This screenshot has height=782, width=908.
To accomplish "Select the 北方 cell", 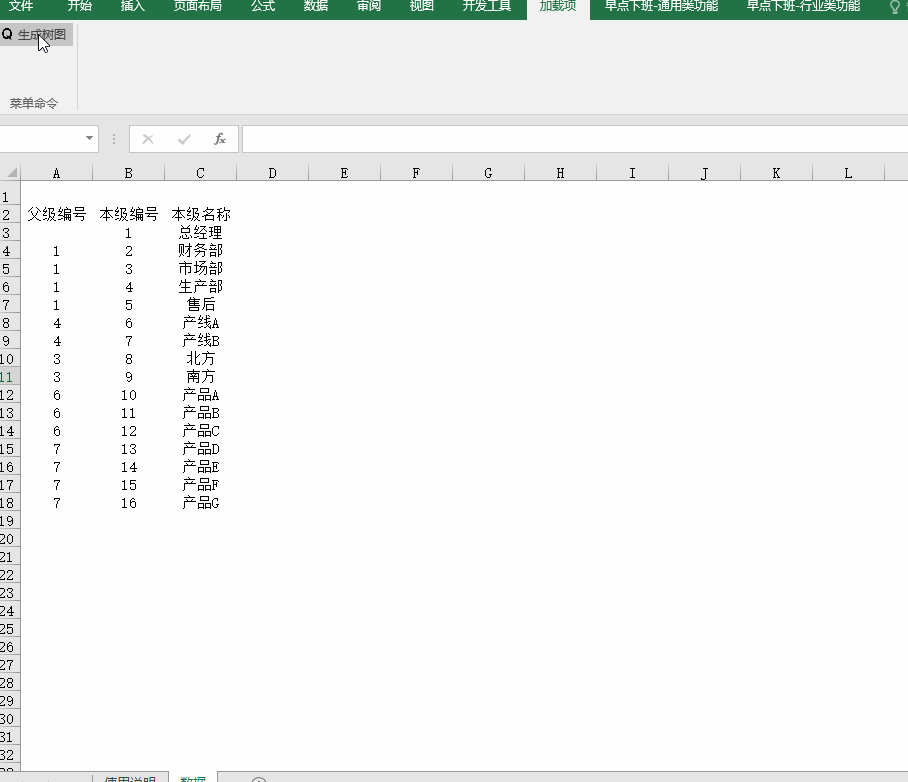I will tap(200, 359).
